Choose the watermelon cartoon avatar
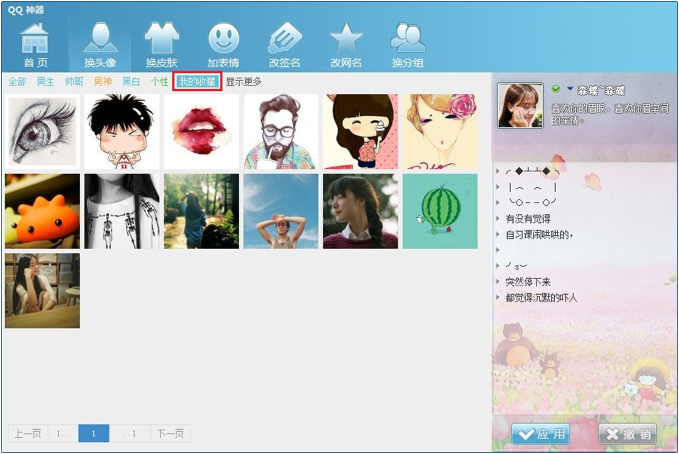679x454 pixels. [440, 211]
